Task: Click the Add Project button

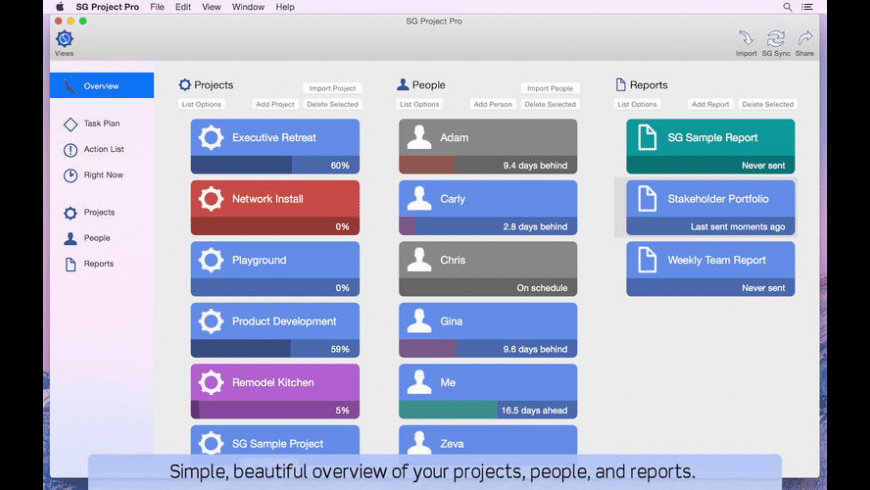Action: click(x=275, y=104)
